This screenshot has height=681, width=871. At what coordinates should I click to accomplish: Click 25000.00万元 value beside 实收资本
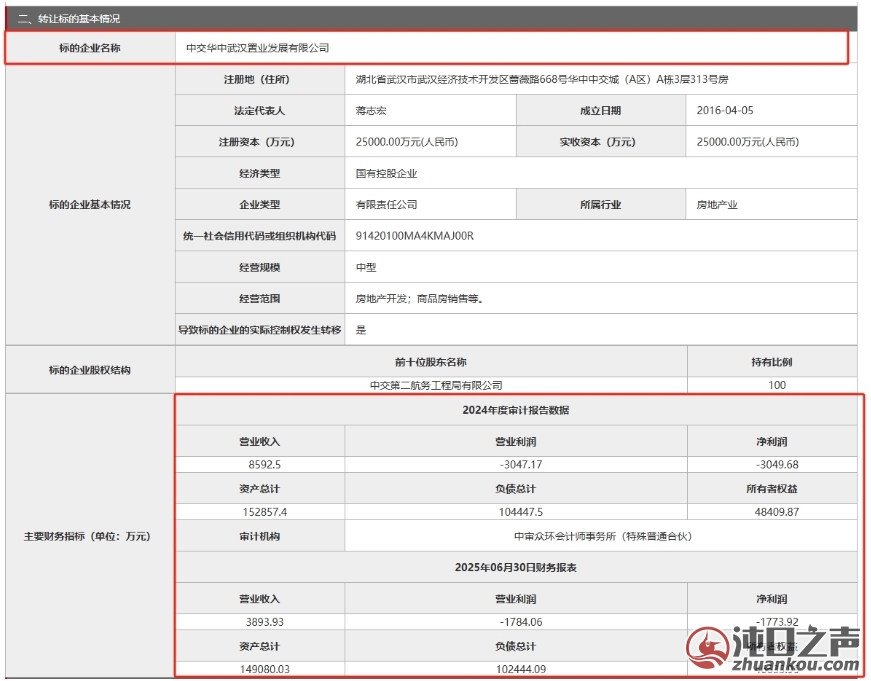pyautogui.click(x=748, y=142)
